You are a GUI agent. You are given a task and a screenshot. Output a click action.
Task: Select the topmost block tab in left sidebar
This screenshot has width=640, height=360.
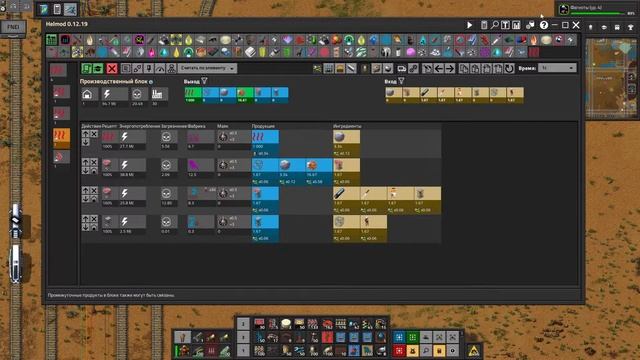click(x=58, y=70)
